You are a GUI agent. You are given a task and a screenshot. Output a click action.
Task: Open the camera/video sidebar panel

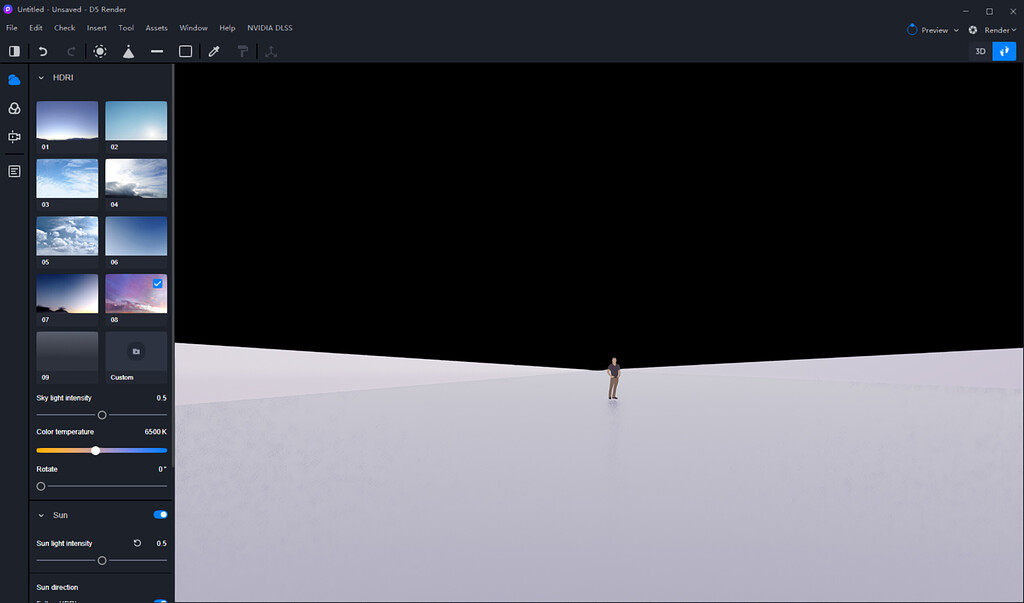13,137
